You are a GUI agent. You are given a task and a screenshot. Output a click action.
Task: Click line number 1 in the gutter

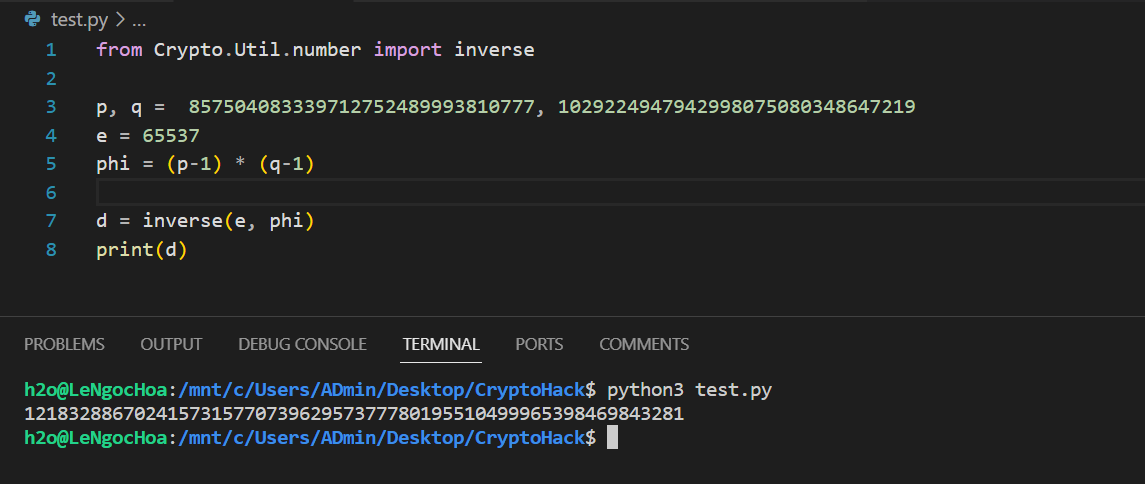tap(51, 49)
